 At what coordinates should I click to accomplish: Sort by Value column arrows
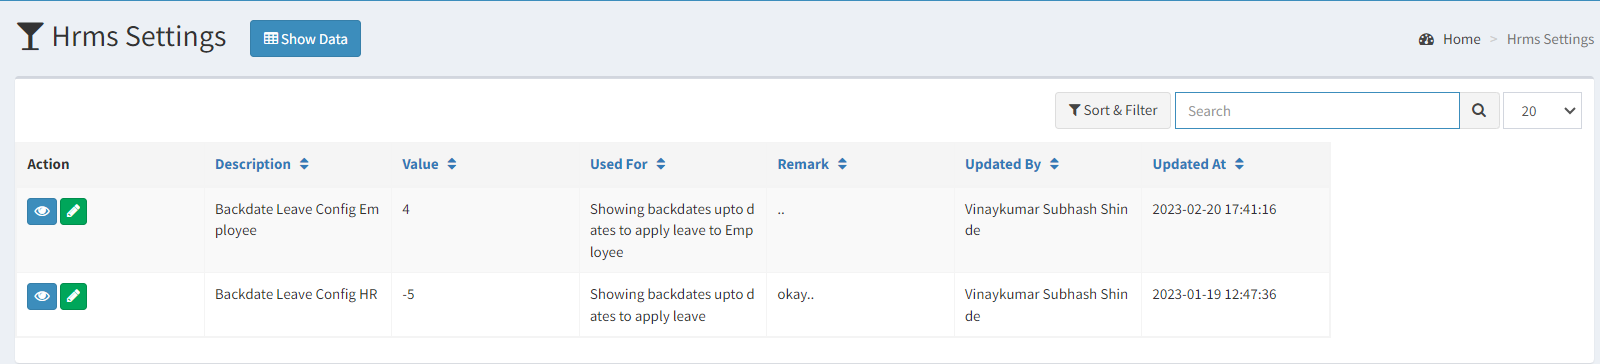pos(452,164)
